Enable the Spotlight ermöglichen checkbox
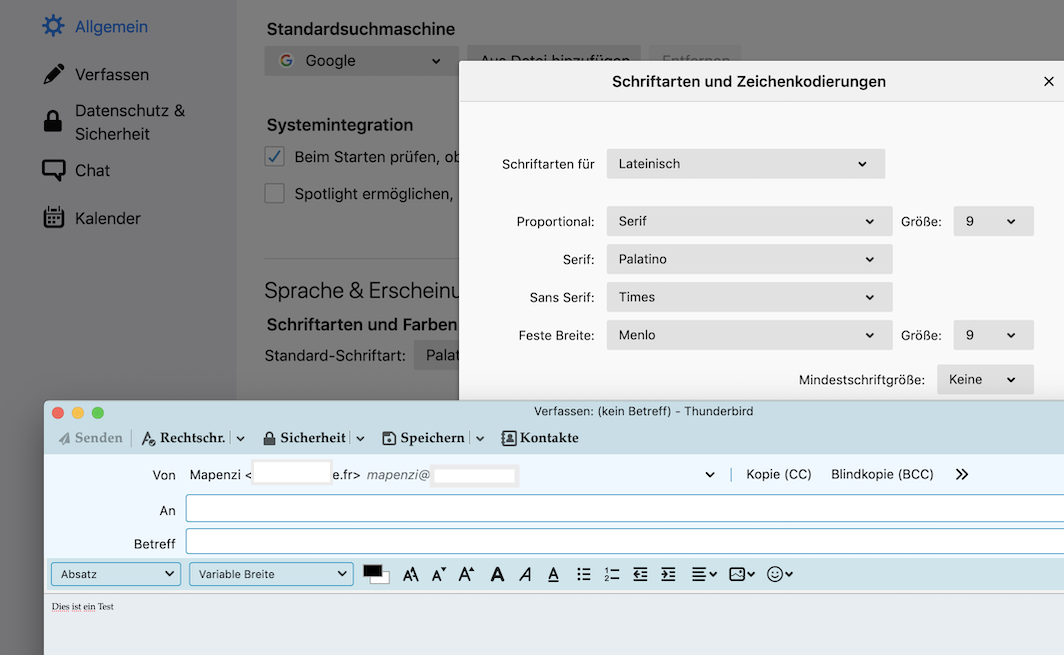Screen dimensions: 1064x655 (x=275, y=193)
